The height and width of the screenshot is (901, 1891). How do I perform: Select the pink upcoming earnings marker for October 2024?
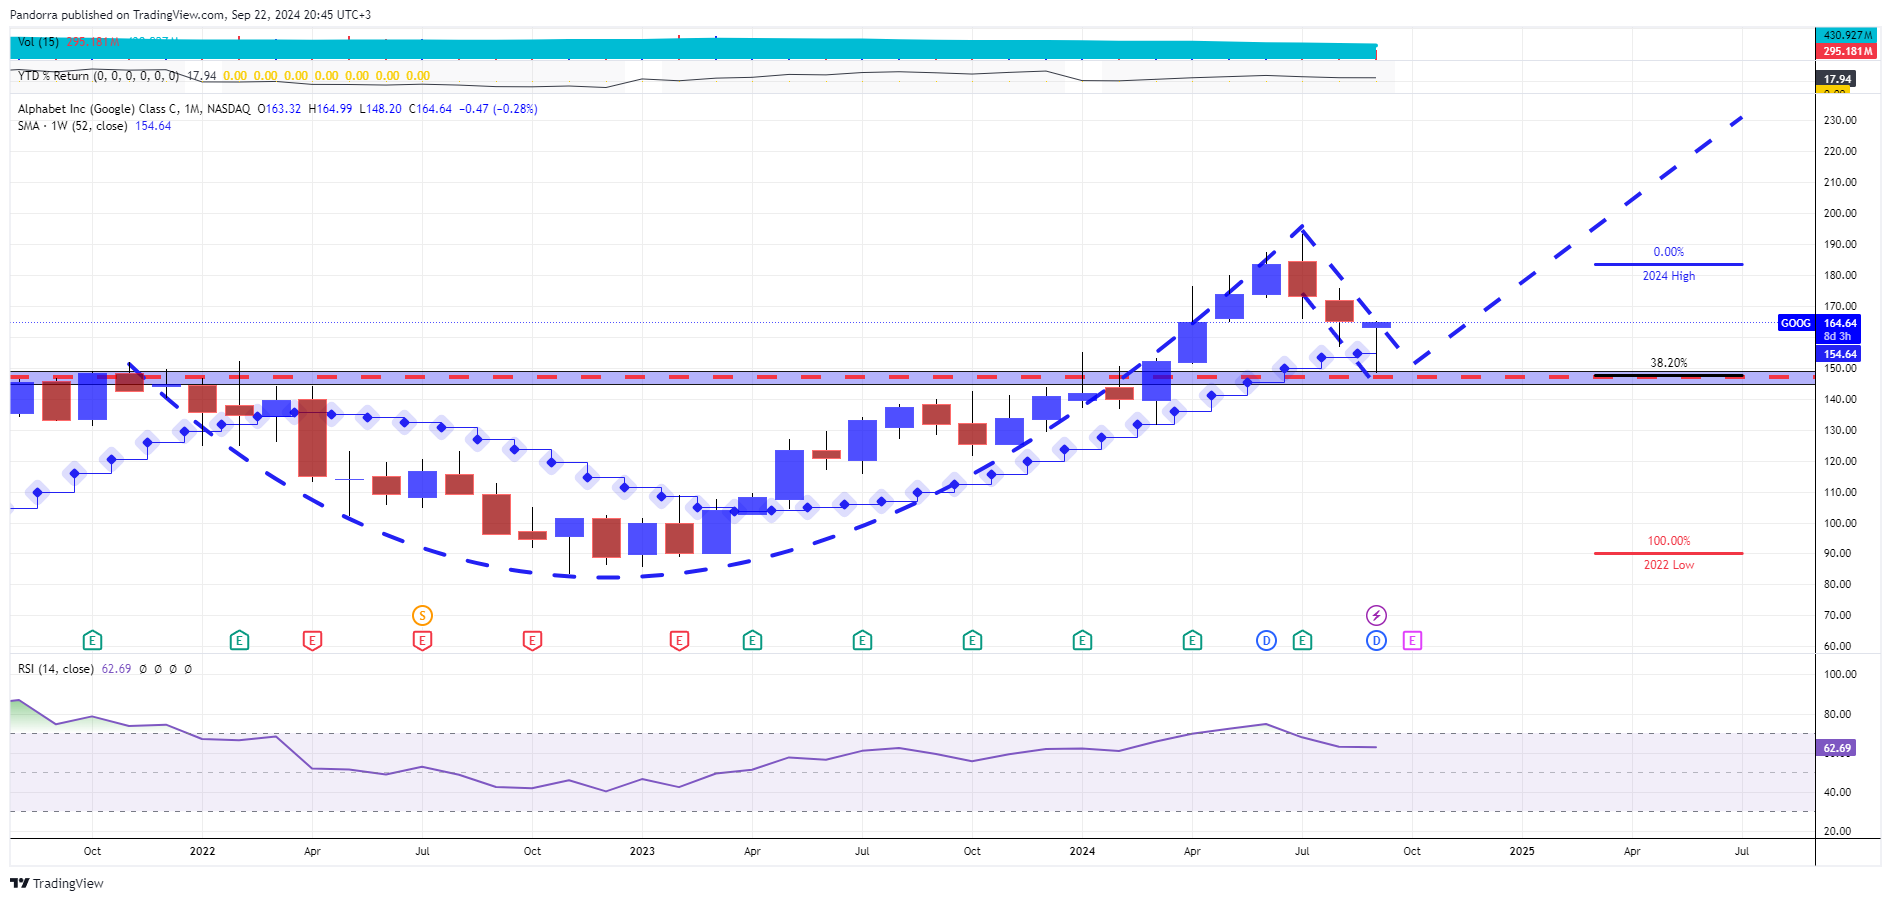pos(1412,640)
